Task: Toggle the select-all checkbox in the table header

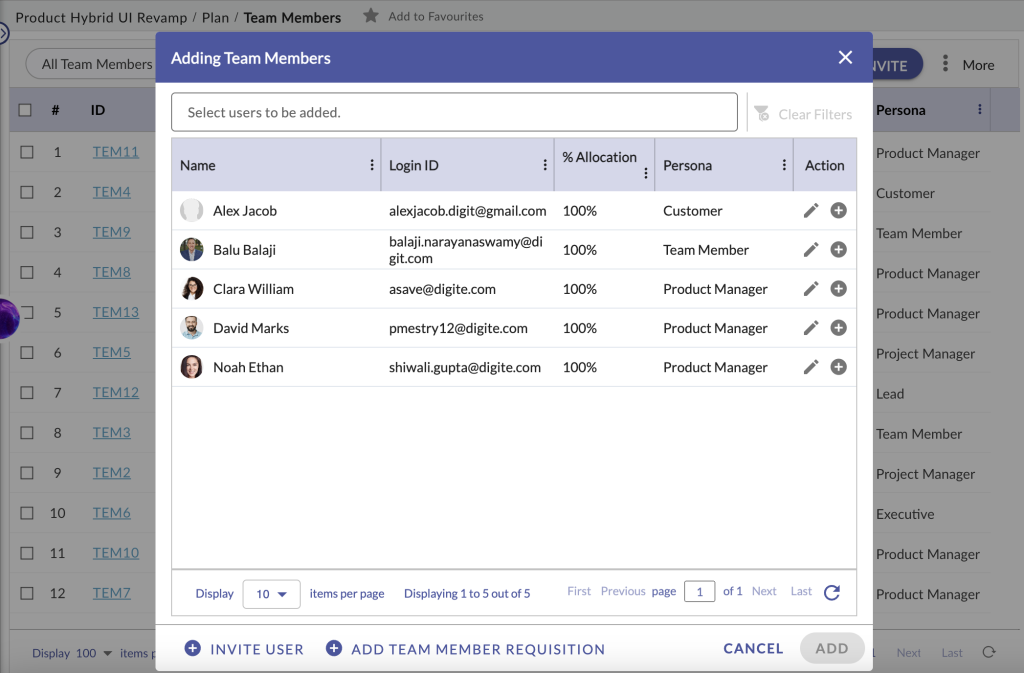Action: 25,109
